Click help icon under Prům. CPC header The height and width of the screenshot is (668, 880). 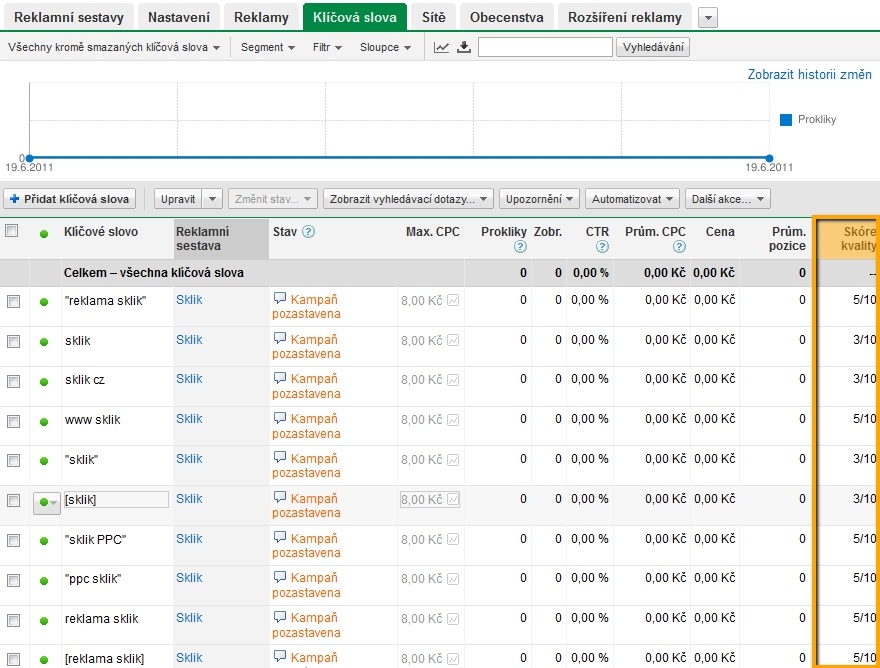click(x=680, y=247)
